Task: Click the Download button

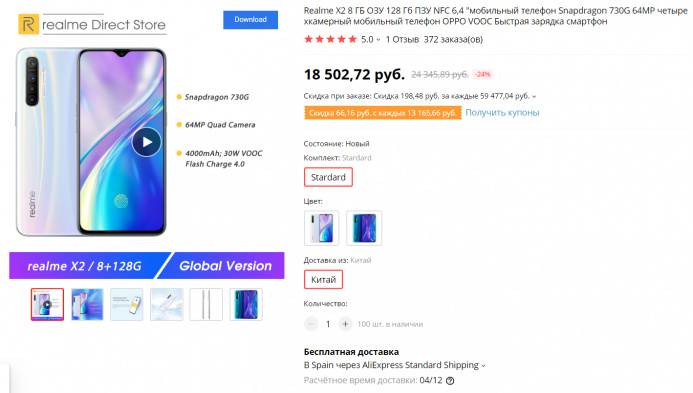Action: point(251,20)
